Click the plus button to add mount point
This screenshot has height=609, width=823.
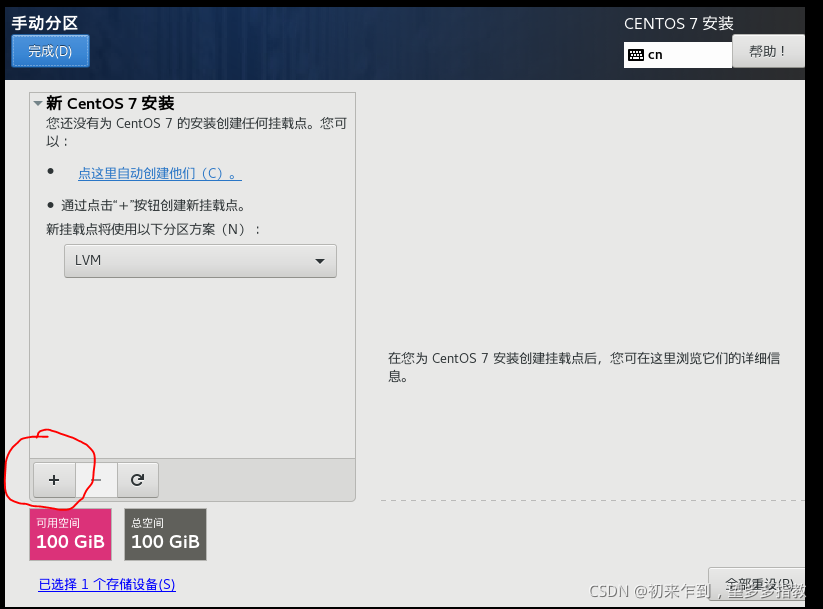[x=54, y=480]
